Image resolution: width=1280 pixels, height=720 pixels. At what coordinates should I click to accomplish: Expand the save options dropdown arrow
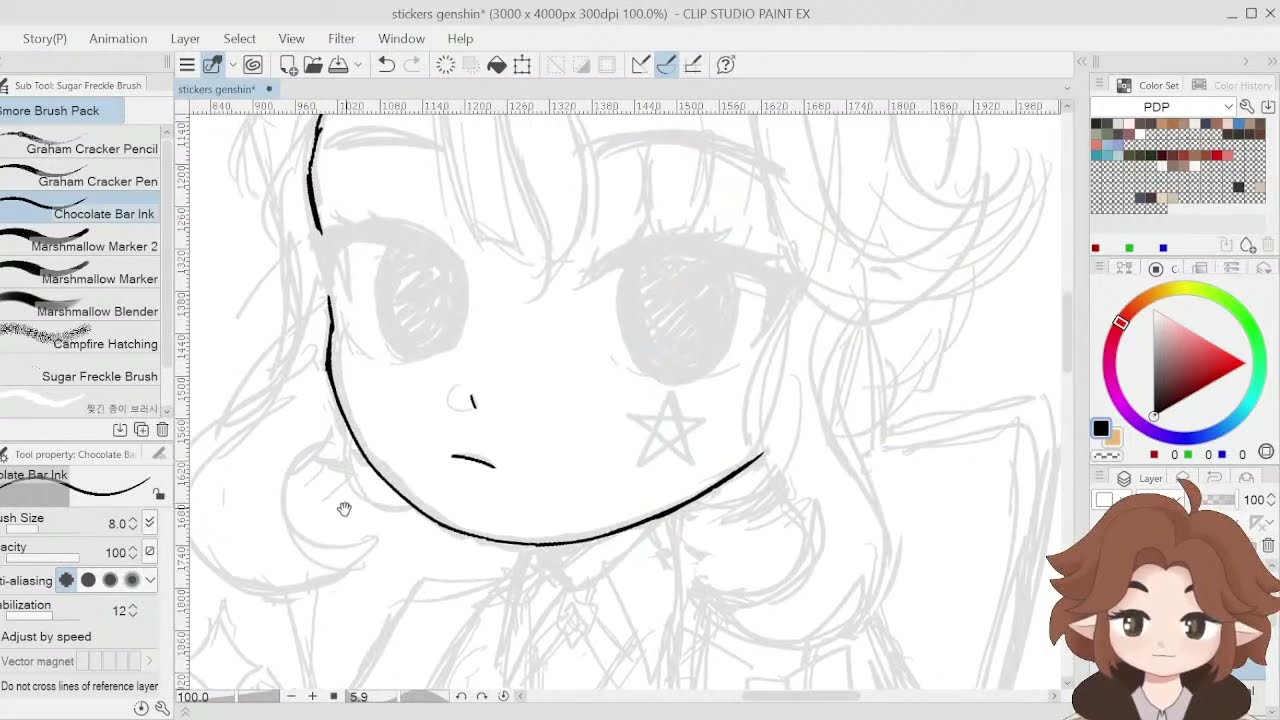coord(357,65)
